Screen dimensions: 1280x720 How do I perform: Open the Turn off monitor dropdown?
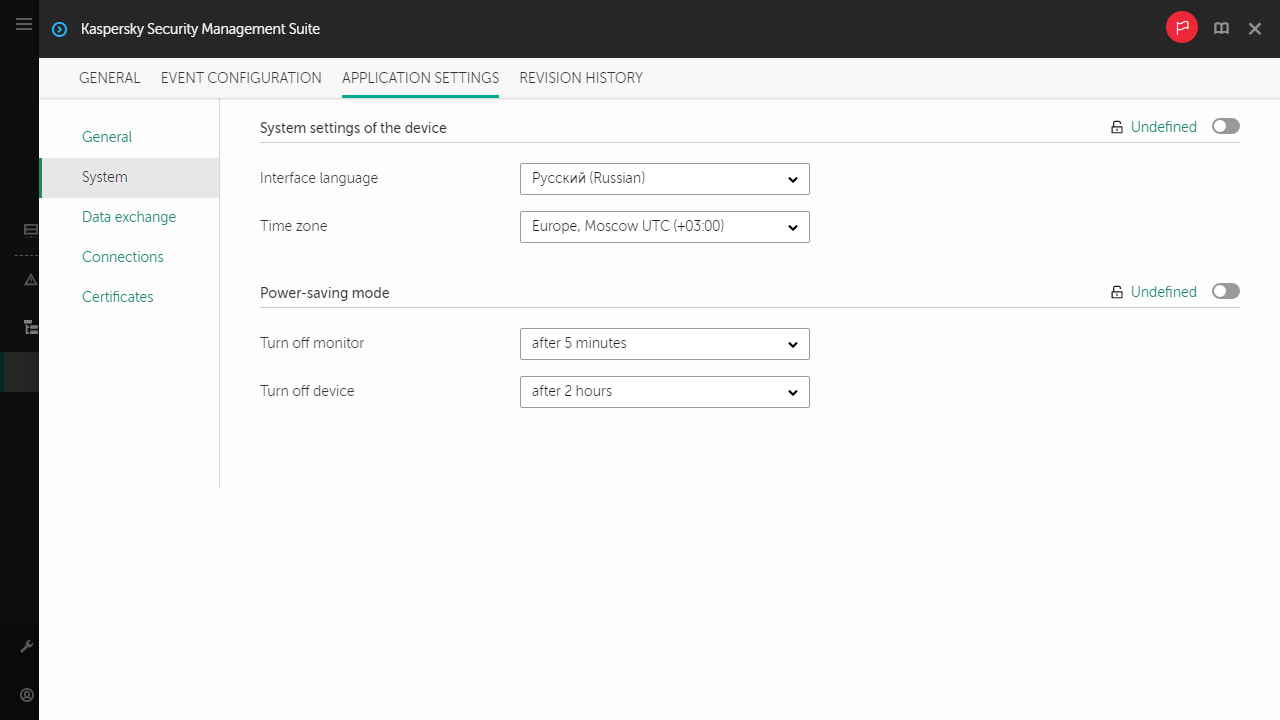[664, 343]
